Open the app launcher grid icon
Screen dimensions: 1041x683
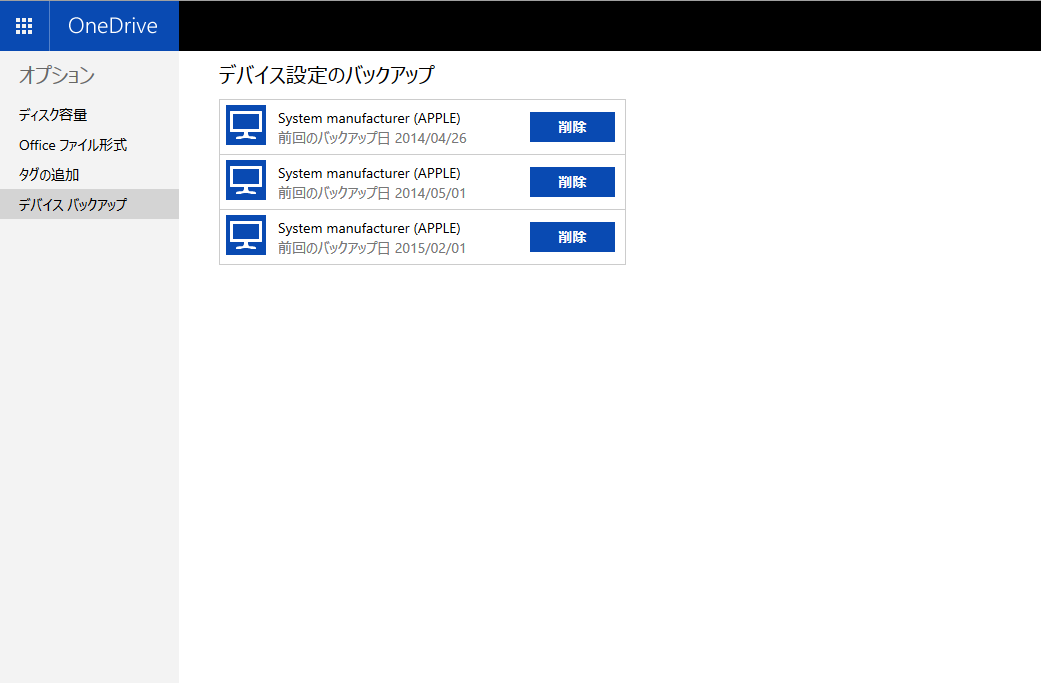coord(24,25)
